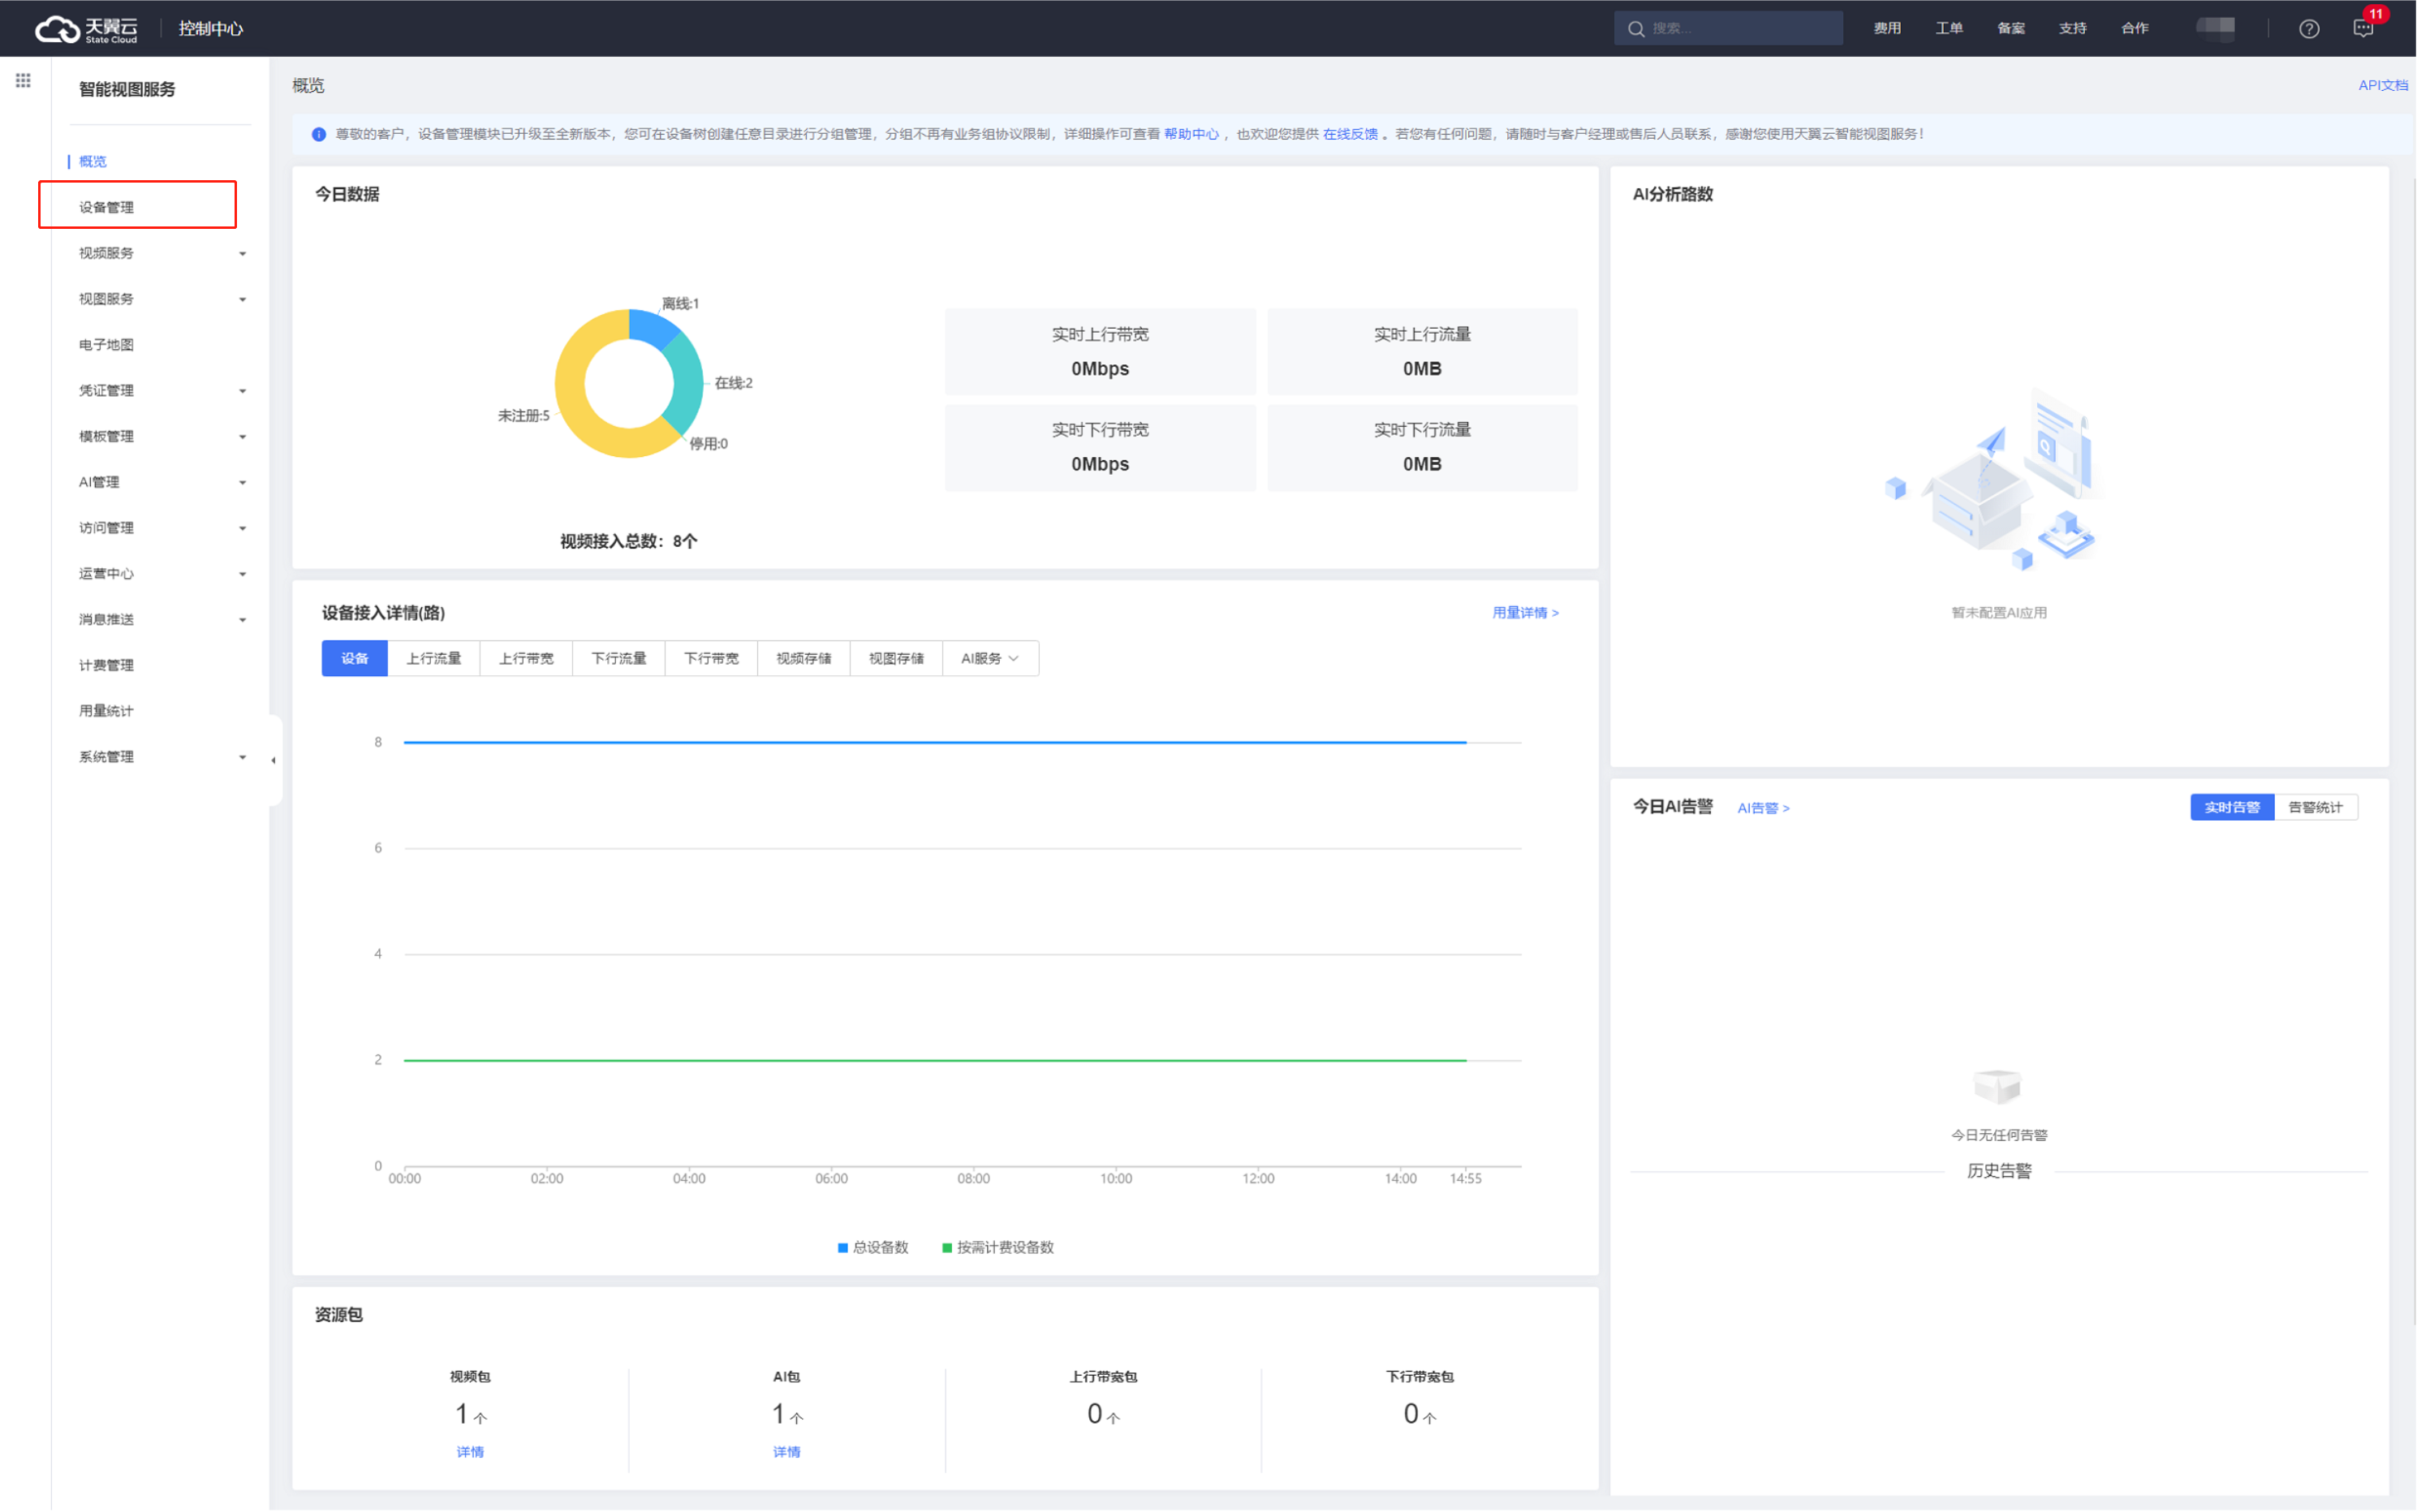Viewport: 2417px width, 1512px height.
Task: Open the apps grid icon
Action: pos(23,80)
